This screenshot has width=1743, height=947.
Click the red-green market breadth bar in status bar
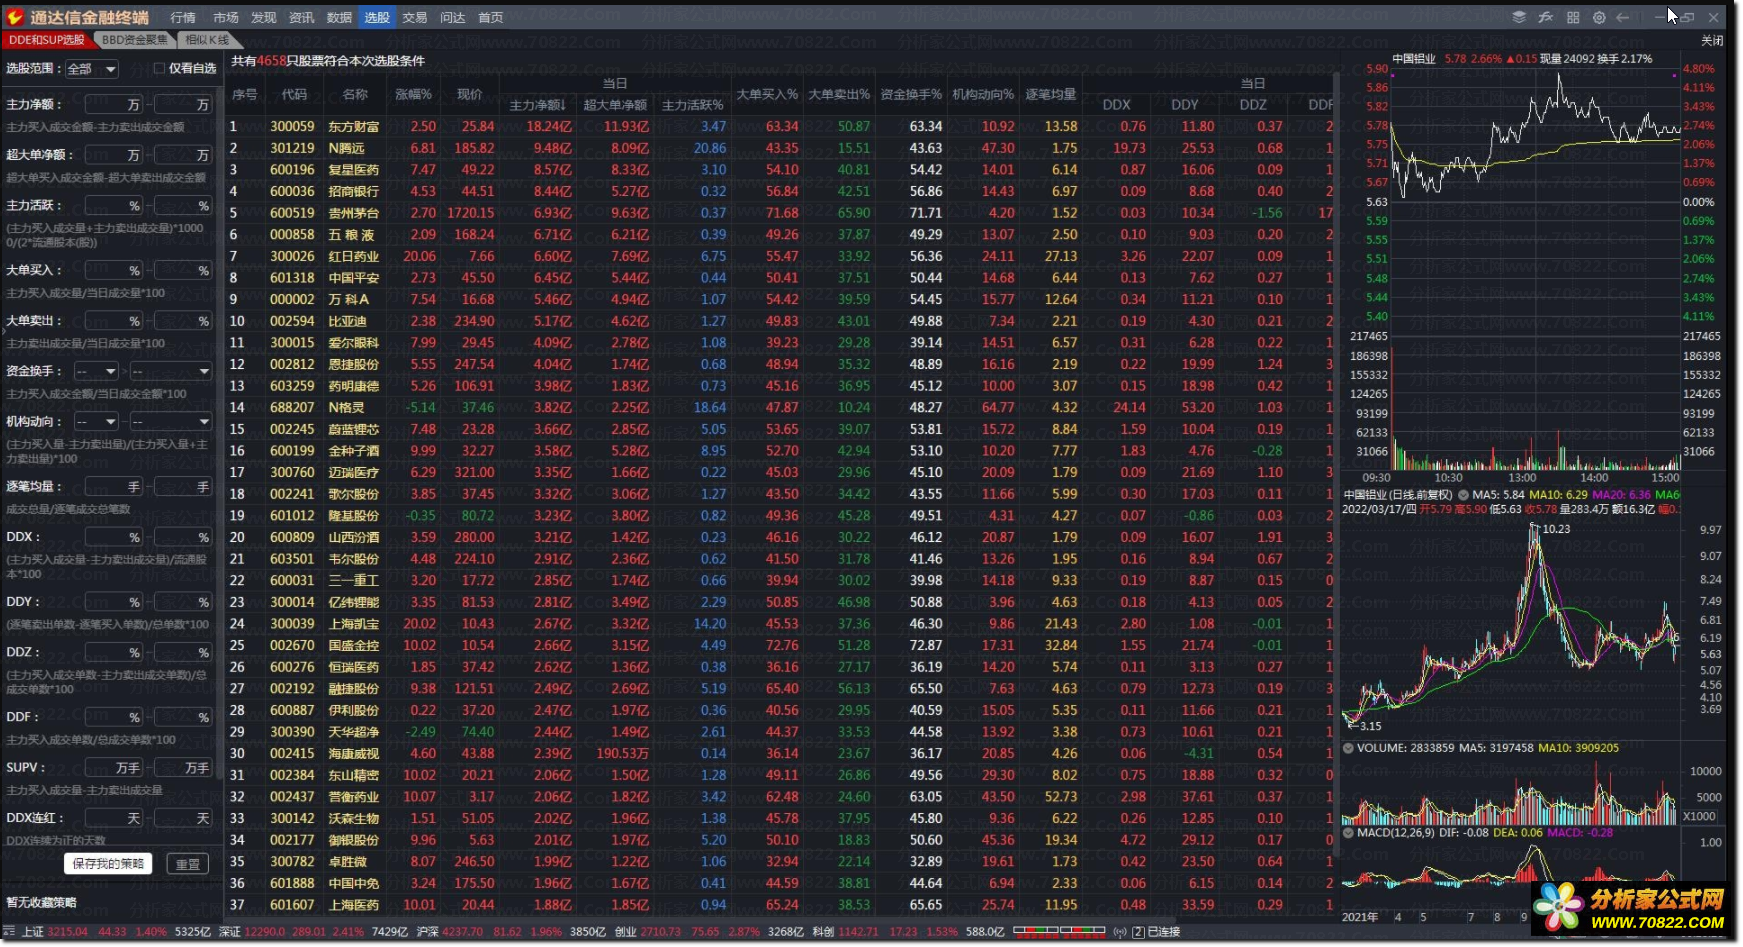(x=1059, y=931)
